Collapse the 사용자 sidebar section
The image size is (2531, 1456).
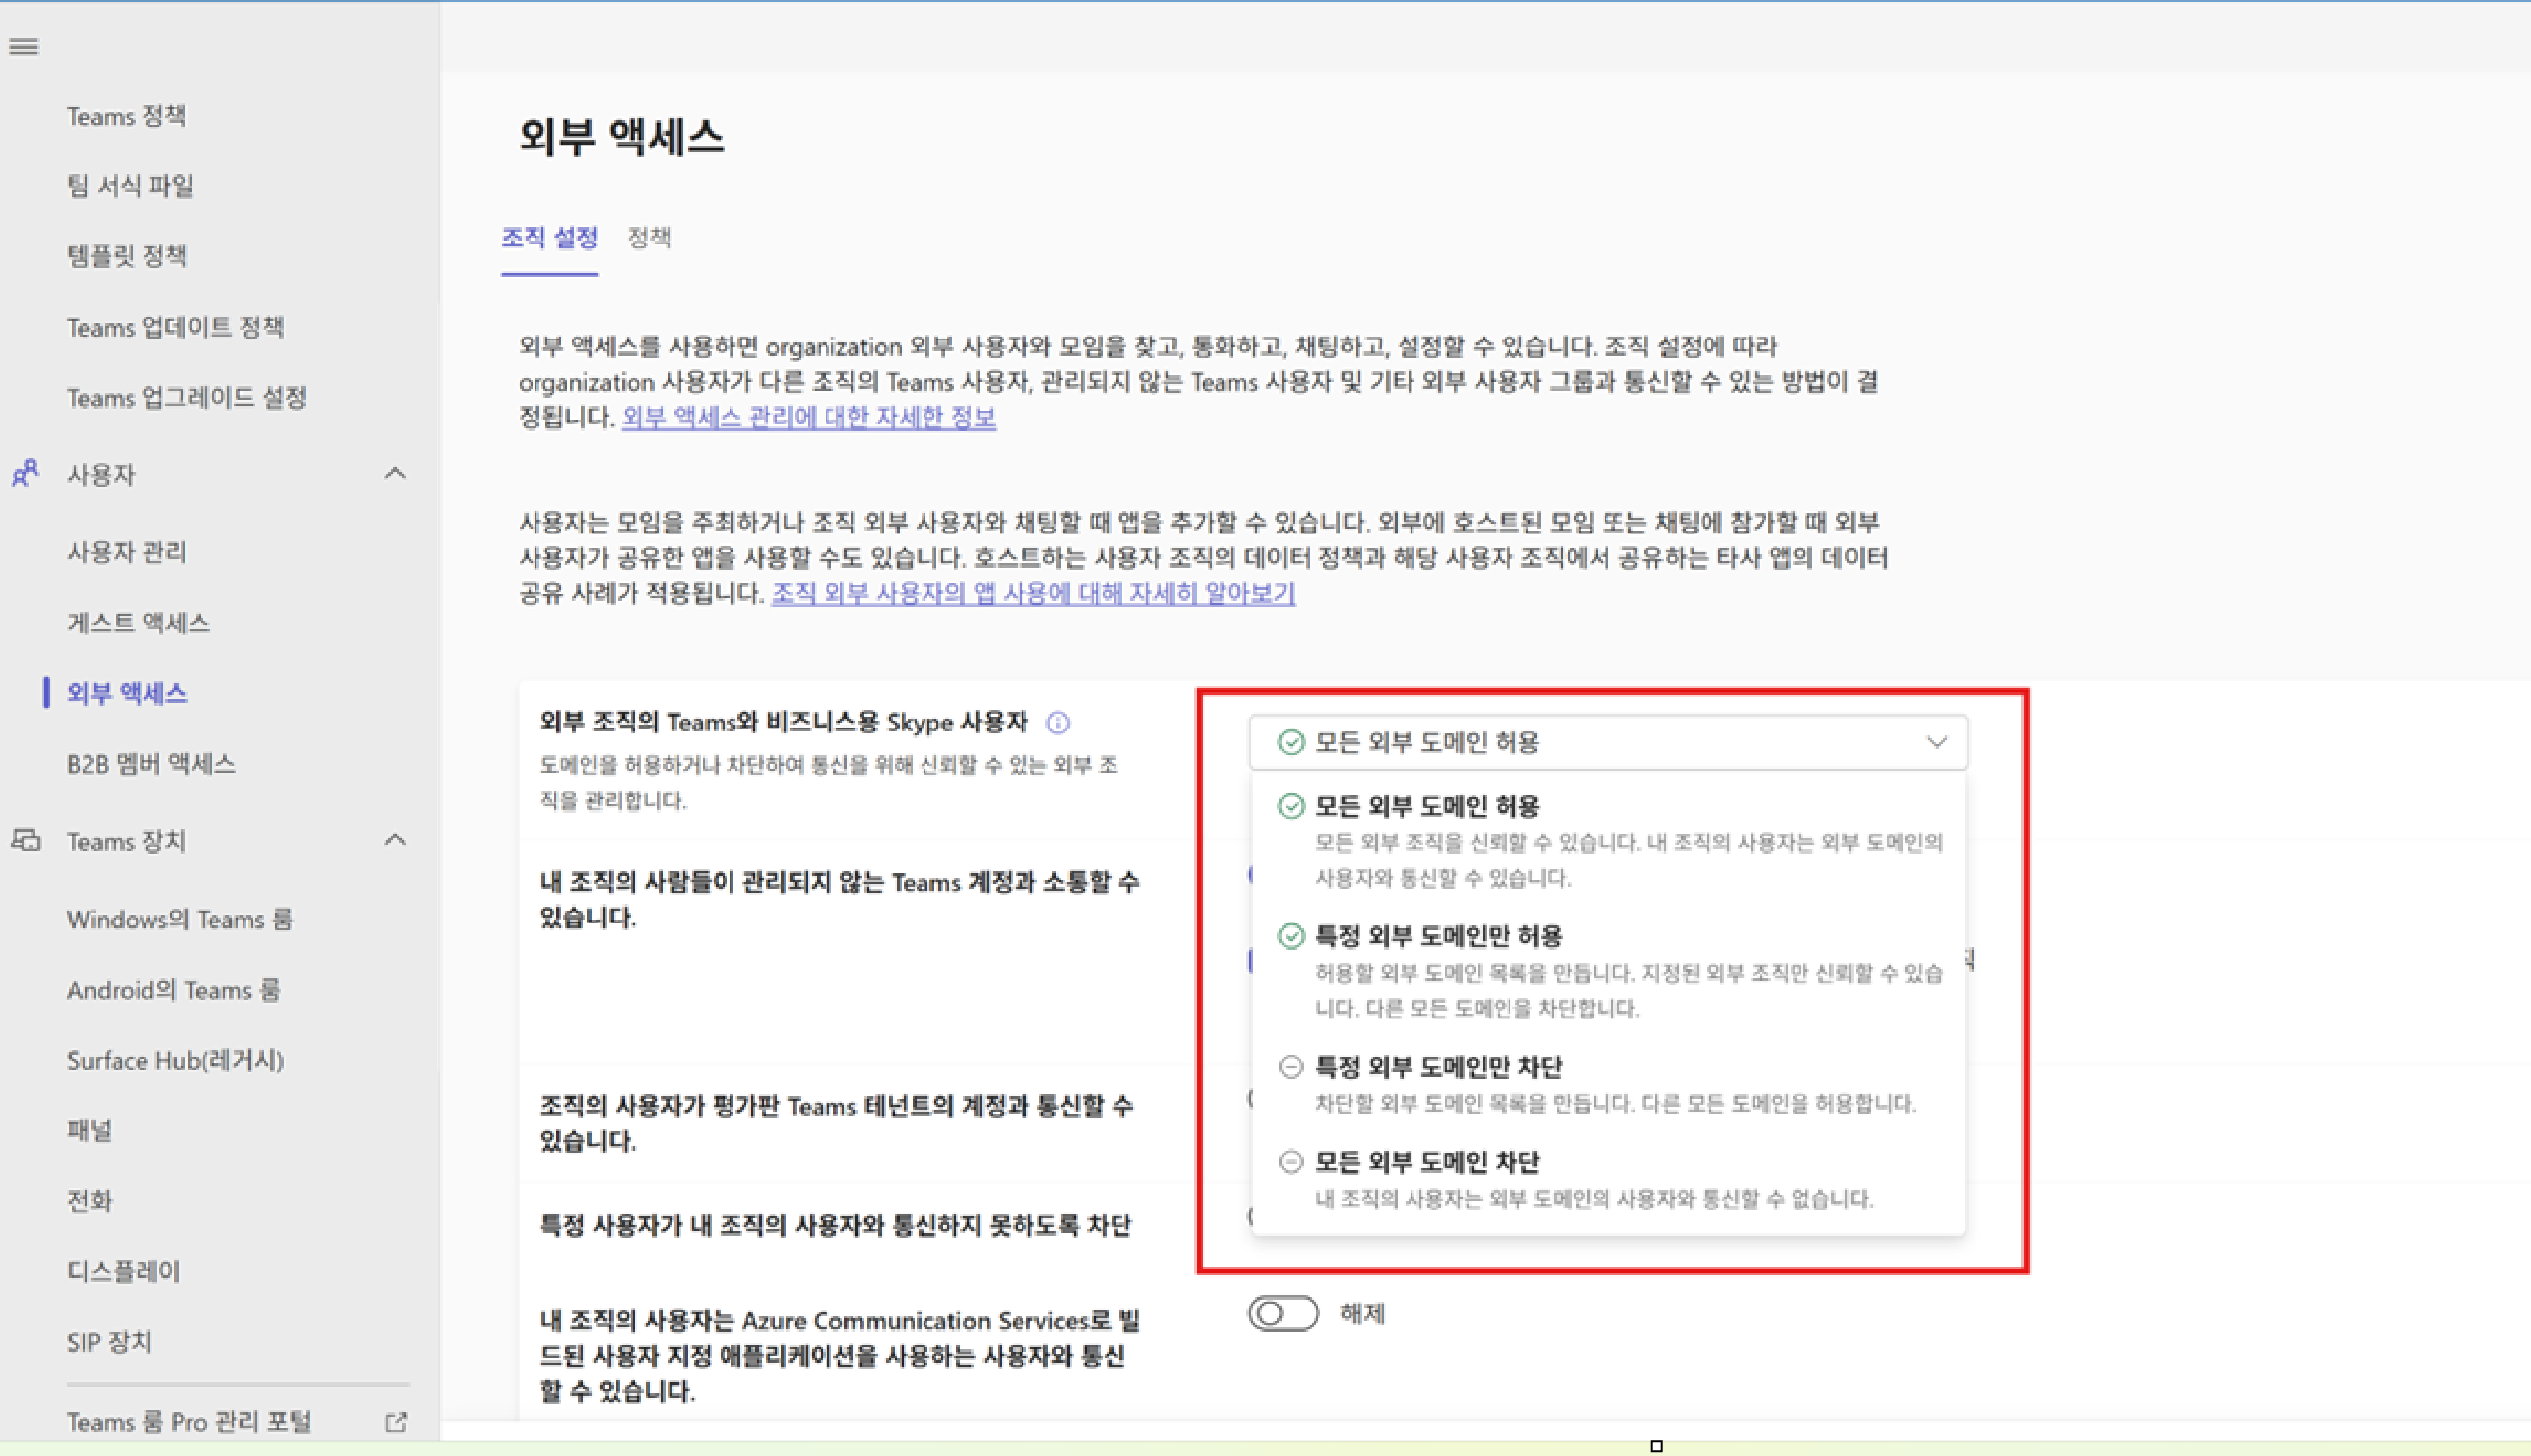[395, 473]
